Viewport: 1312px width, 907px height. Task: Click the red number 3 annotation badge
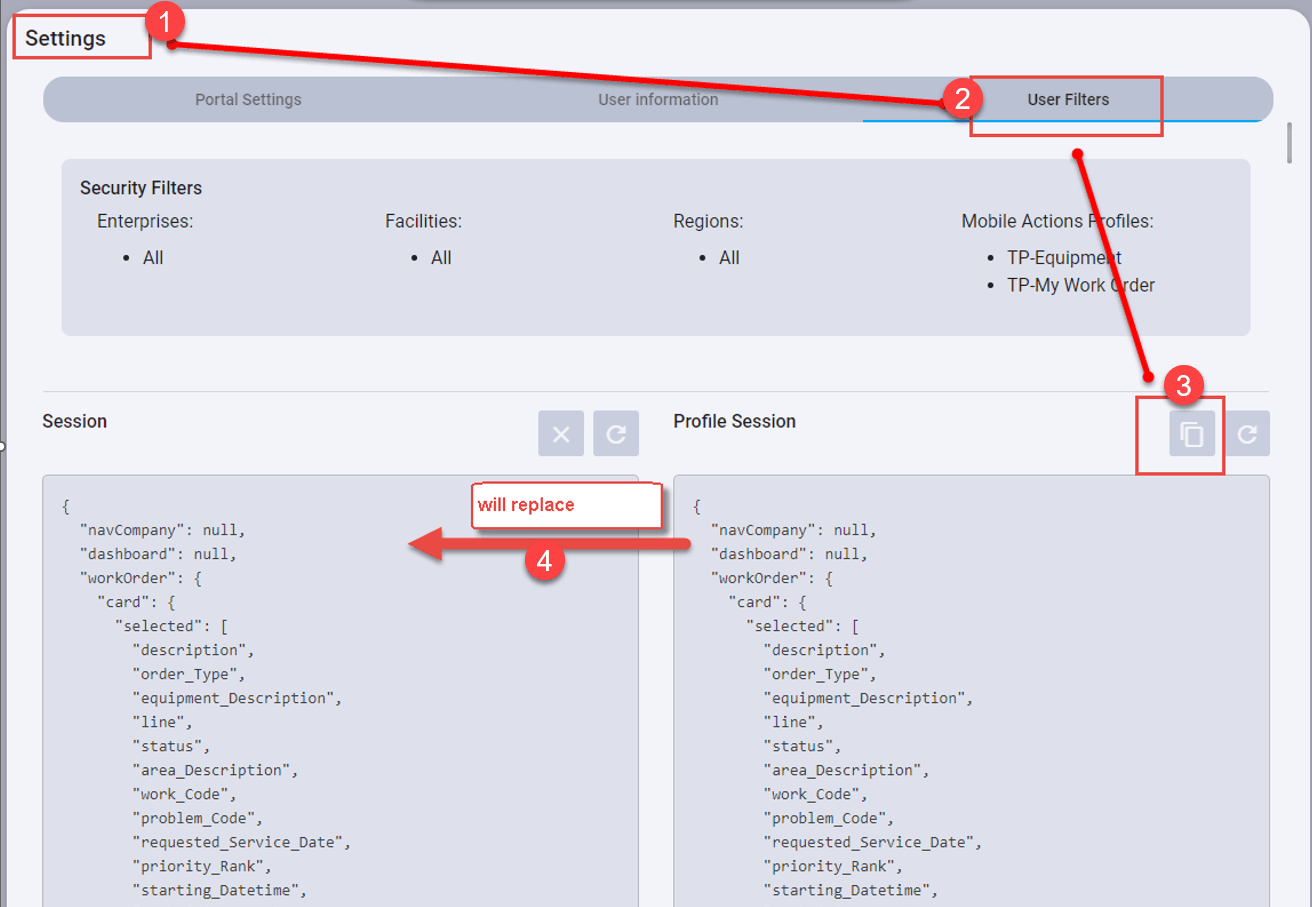point(1182,384)
